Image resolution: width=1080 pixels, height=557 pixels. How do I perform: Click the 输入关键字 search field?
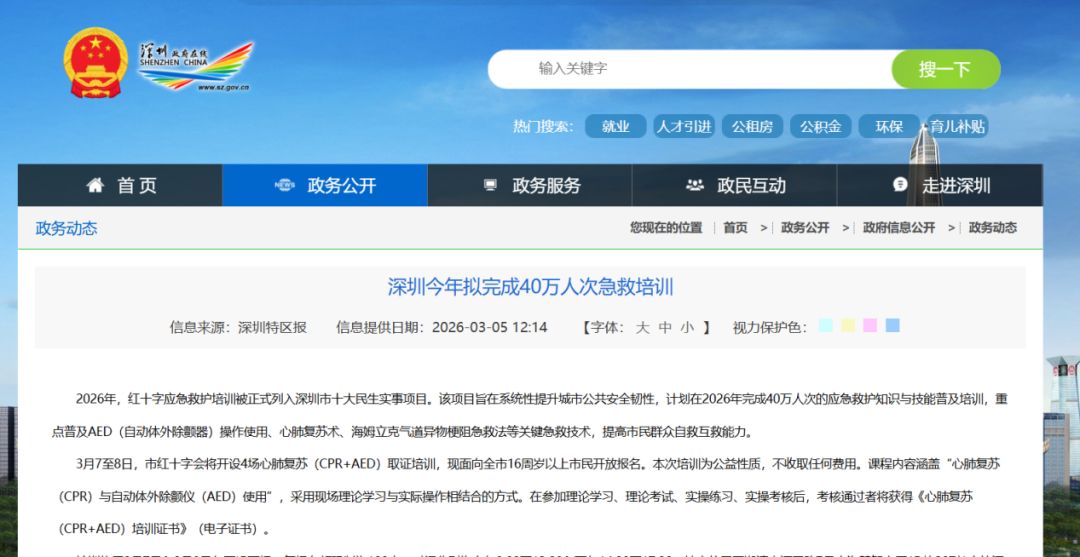tap(690, 69)
